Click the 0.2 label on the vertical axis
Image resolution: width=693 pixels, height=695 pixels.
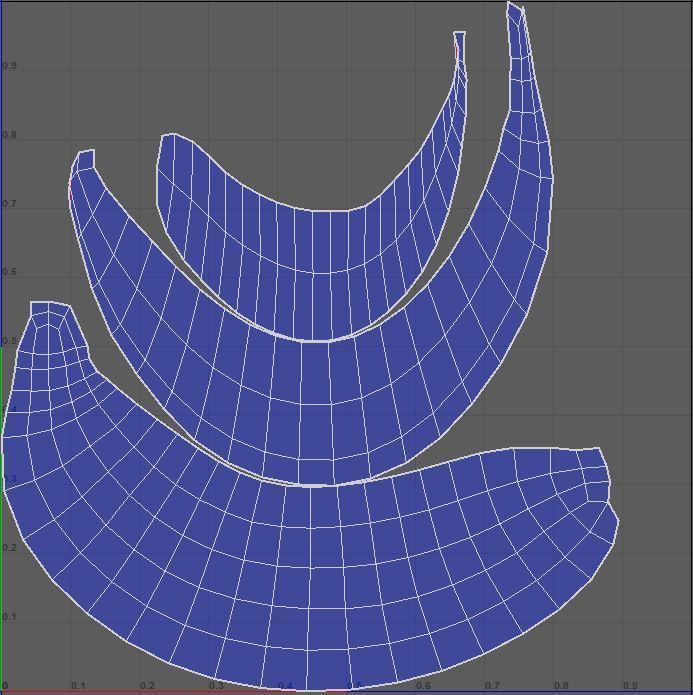(x=9, y=548)
